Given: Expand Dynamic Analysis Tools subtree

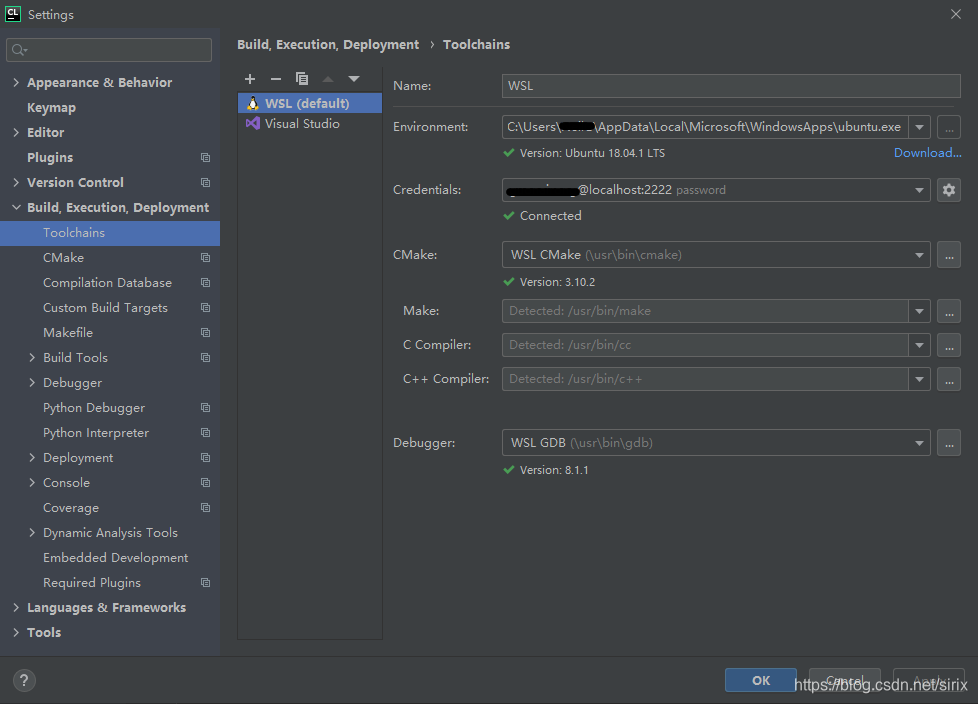Looking at the screenshot, I should point(32,533).
